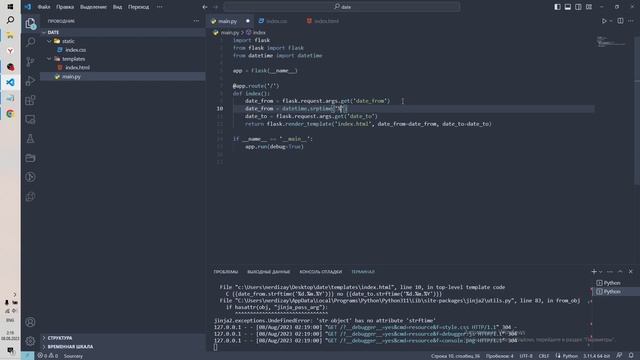Collapse the templates folder
Image resolution: width=640 pixels, height=360 pixels.
122,59
